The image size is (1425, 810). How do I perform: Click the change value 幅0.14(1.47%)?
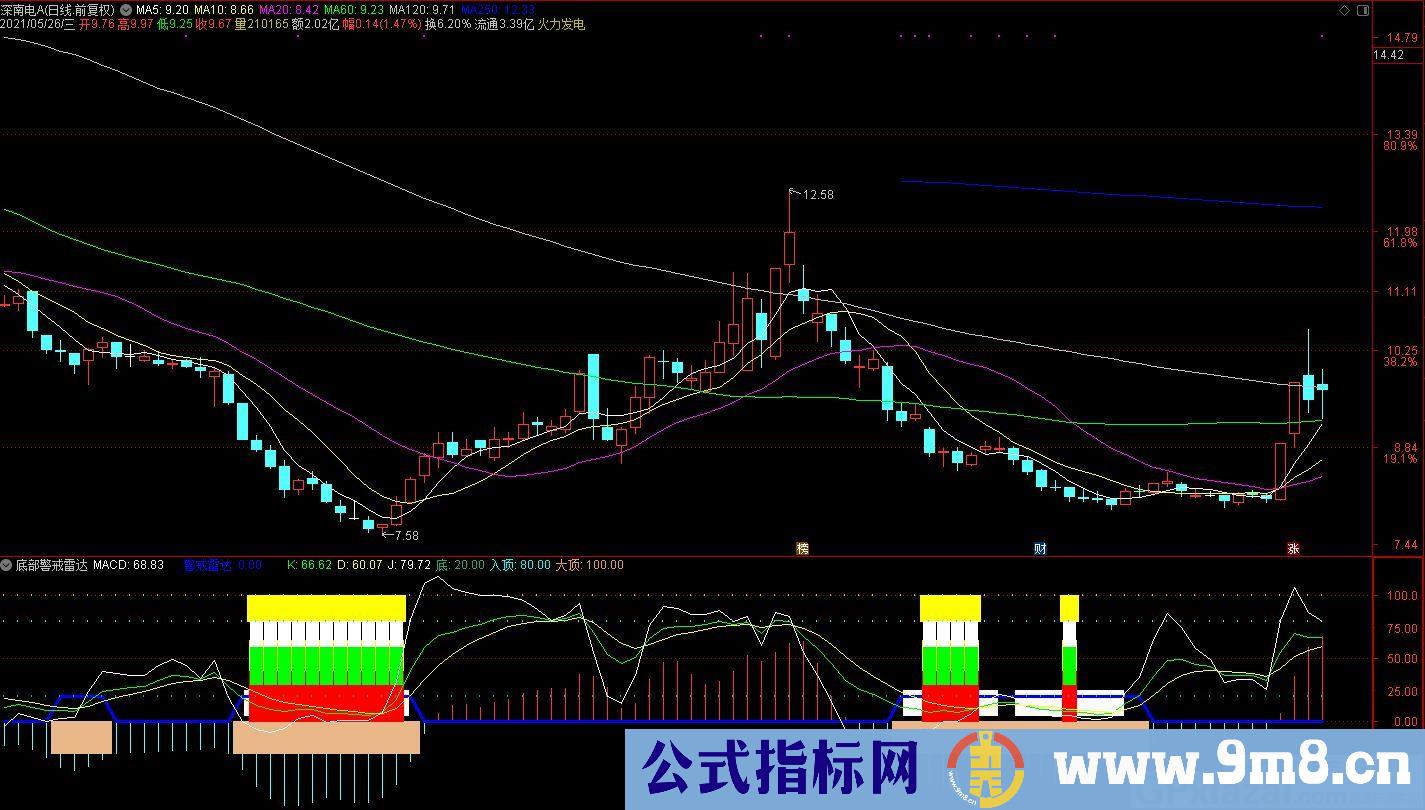coord(382,24)
